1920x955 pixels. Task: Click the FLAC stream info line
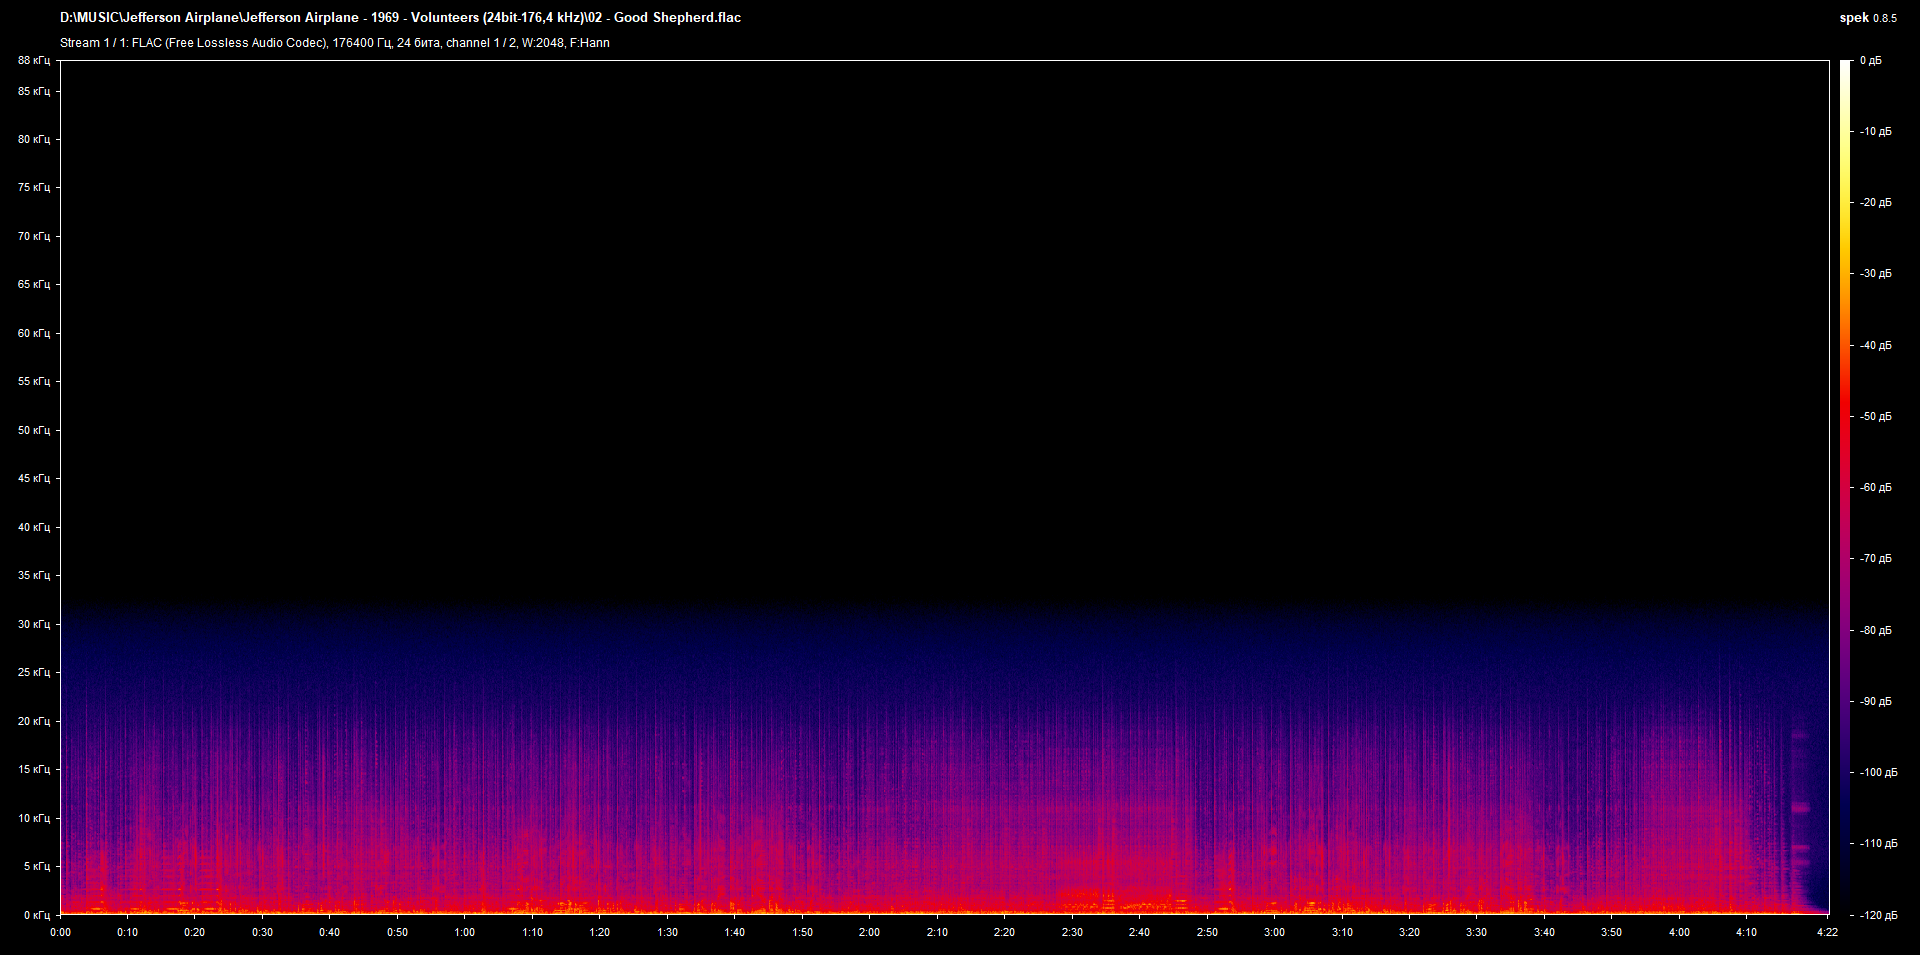334,43
